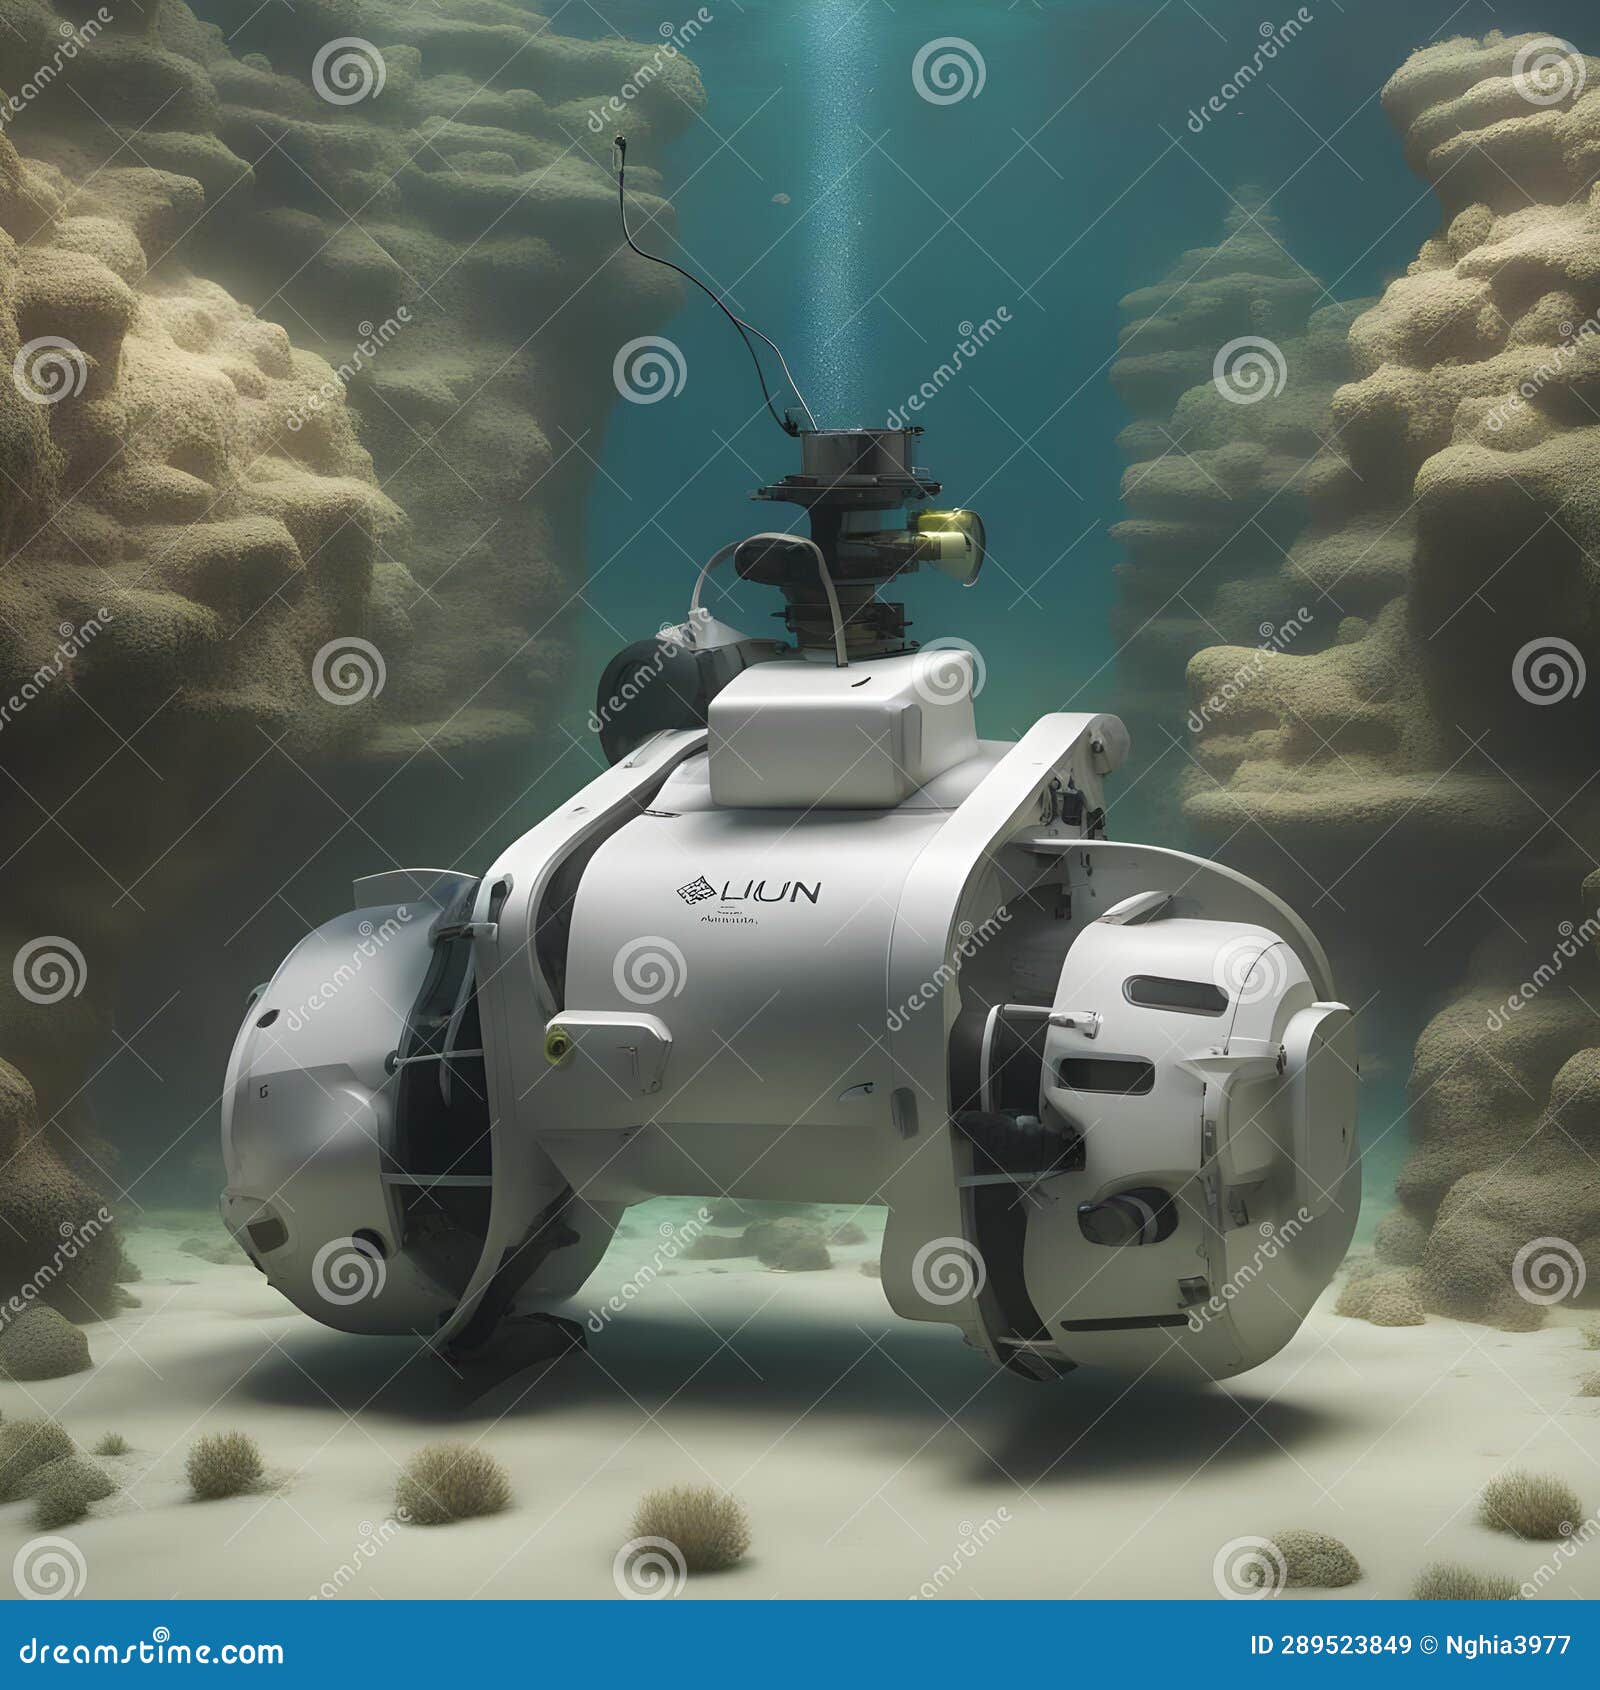Click the ID 289523849 text
Viewport: 1600px width, 1690px height.
[x=1330, y=1645]
